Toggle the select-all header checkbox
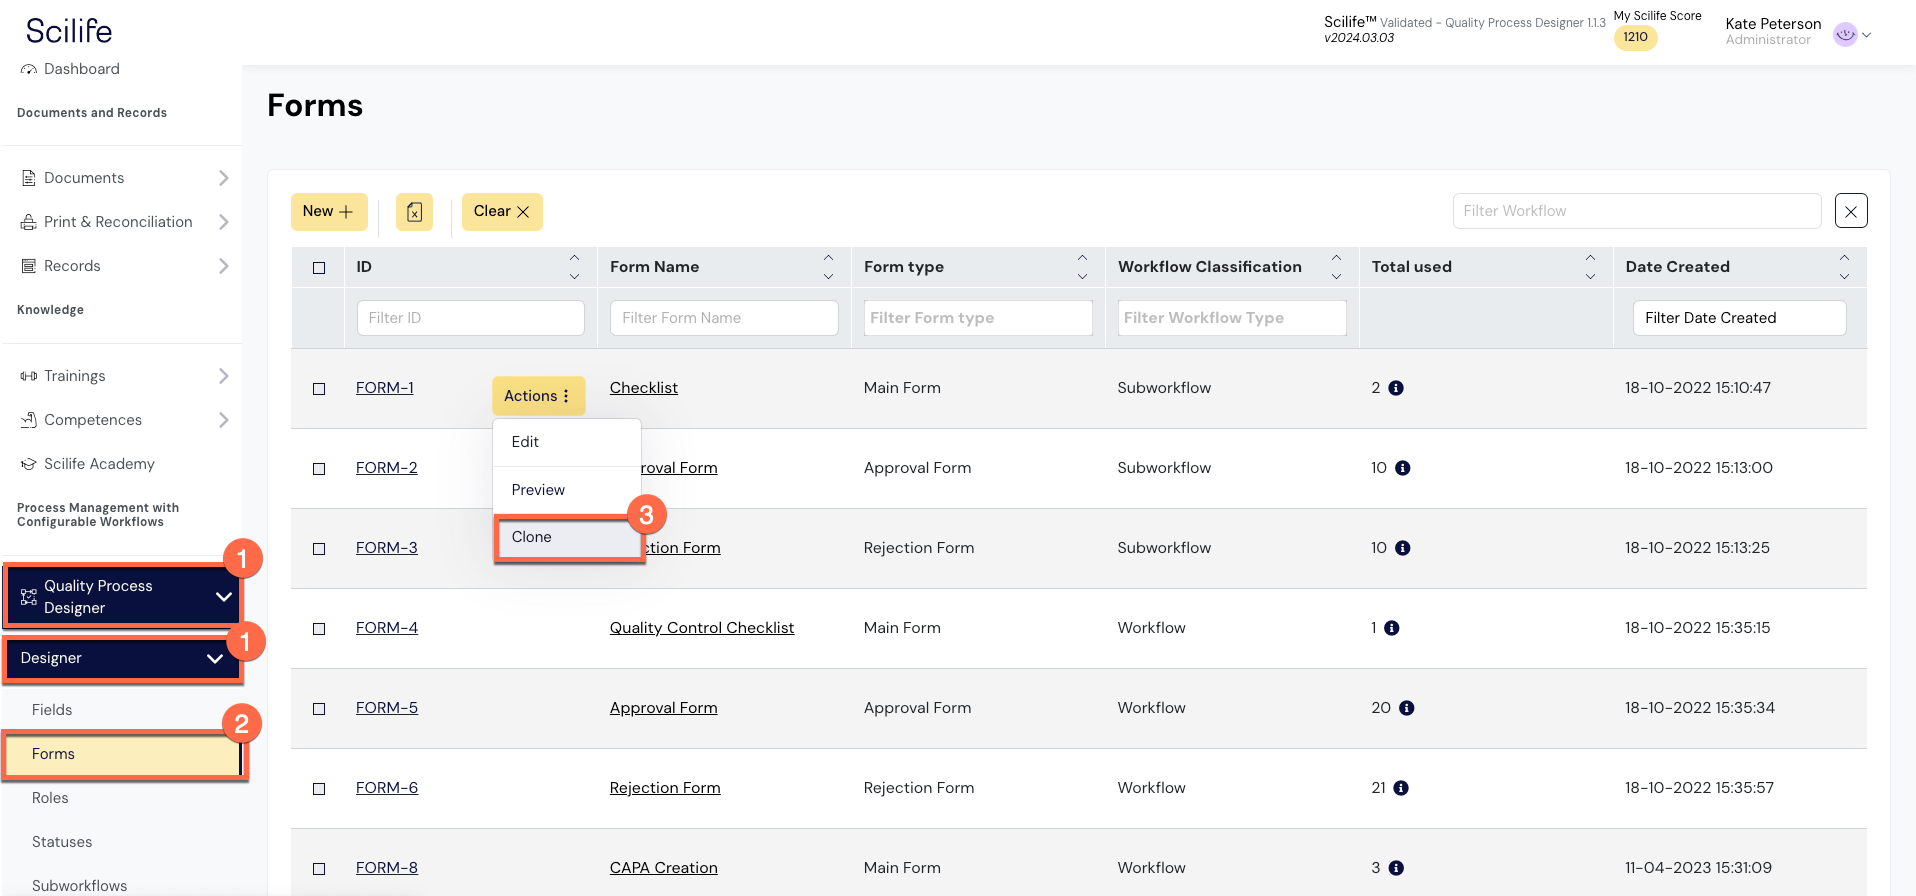 (x=319, y=268)
